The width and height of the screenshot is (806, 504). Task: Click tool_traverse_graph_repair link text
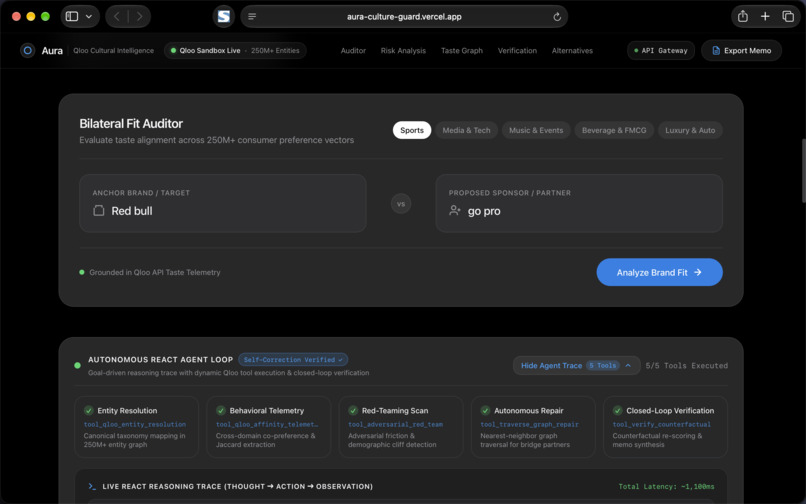(529, 424)
